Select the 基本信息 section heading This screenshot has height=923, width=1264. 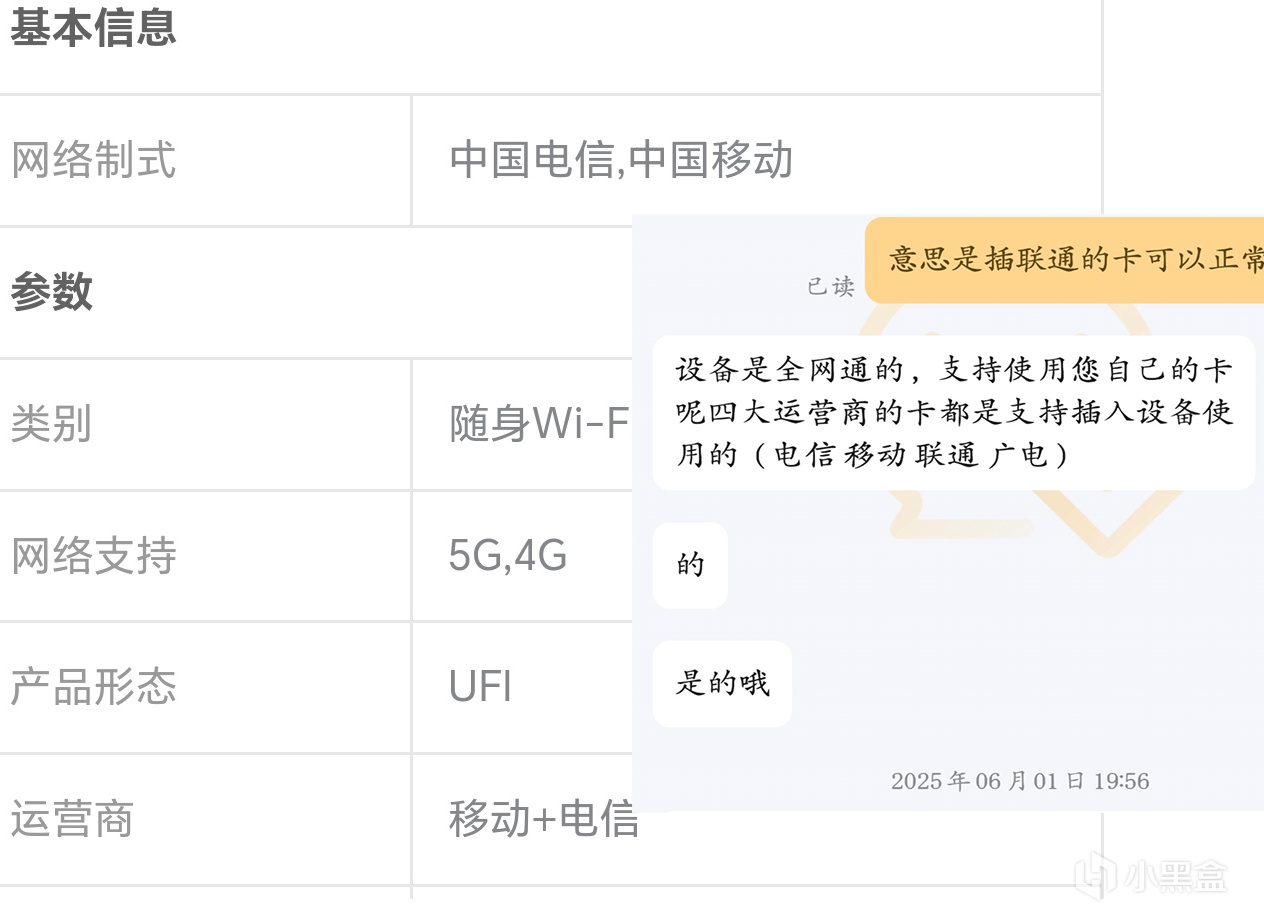pos(93,27)
